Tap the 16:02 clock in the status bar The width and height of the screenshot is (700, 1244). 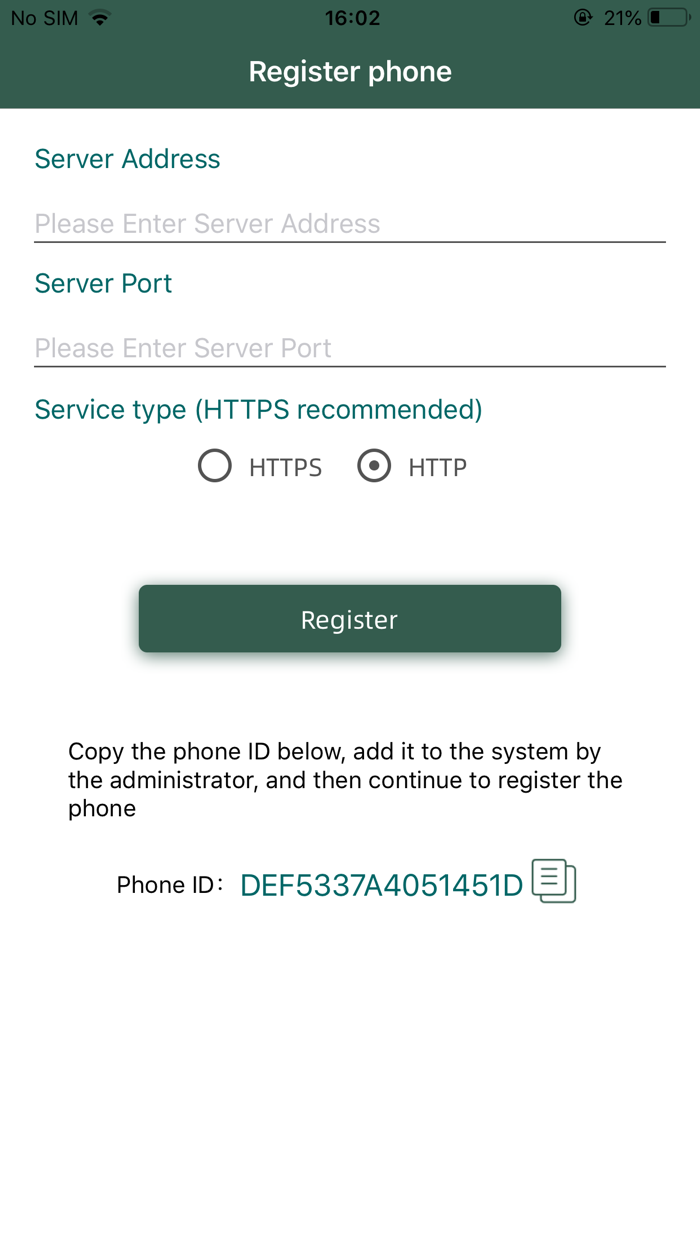point(352,18)
